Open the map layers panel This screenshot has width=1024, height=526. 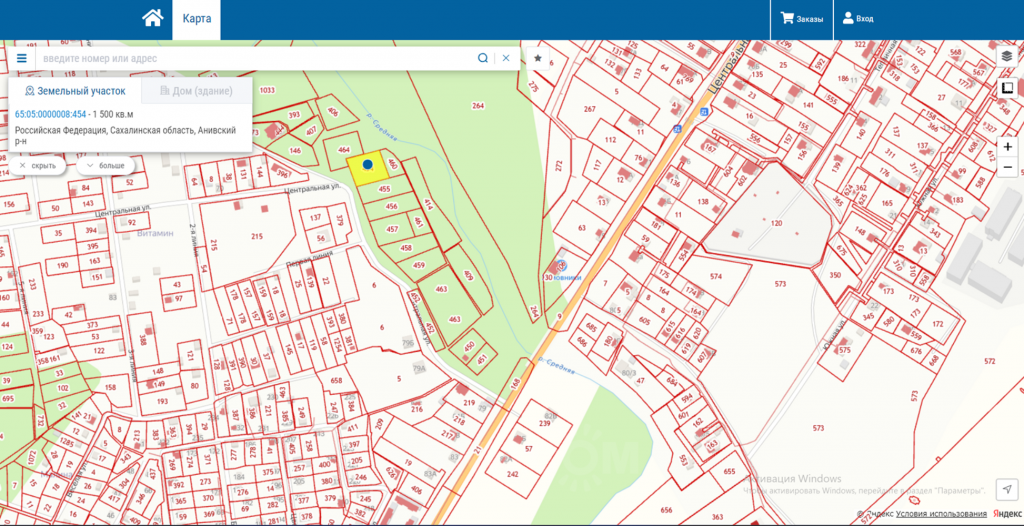[1007, 56]
